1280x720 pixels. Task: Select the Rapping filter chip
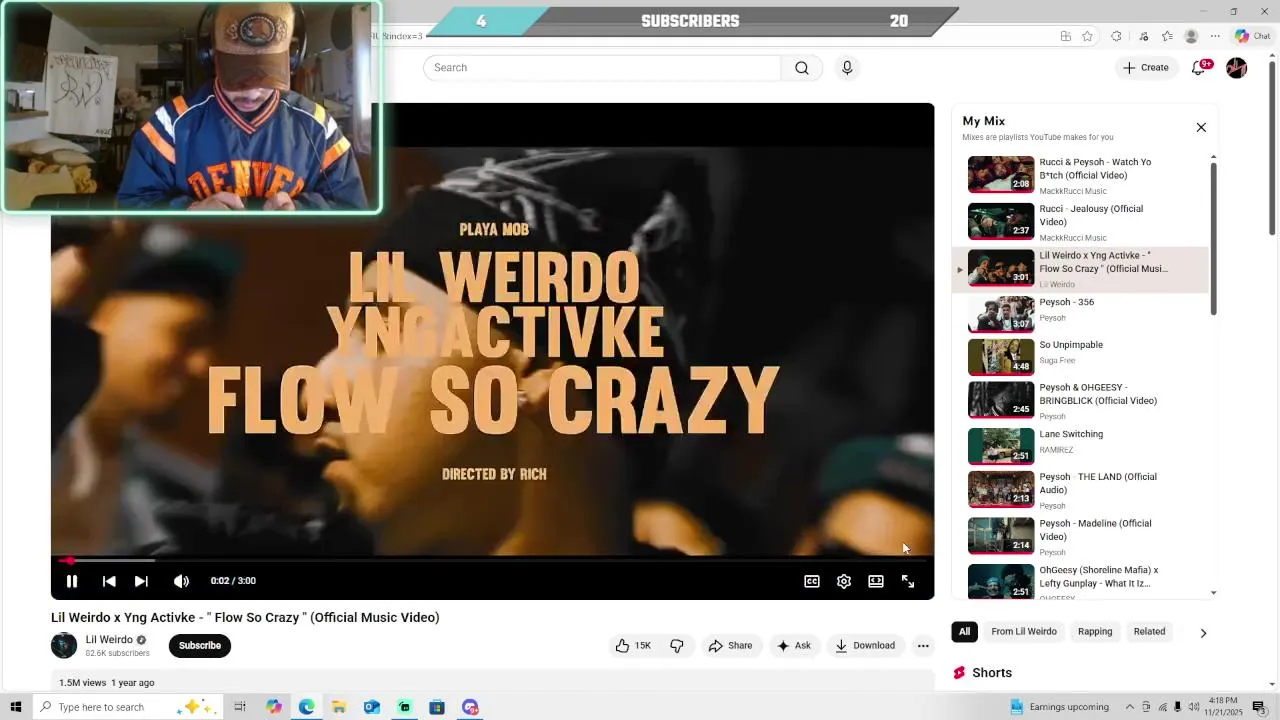click(x=1095, y=632)
